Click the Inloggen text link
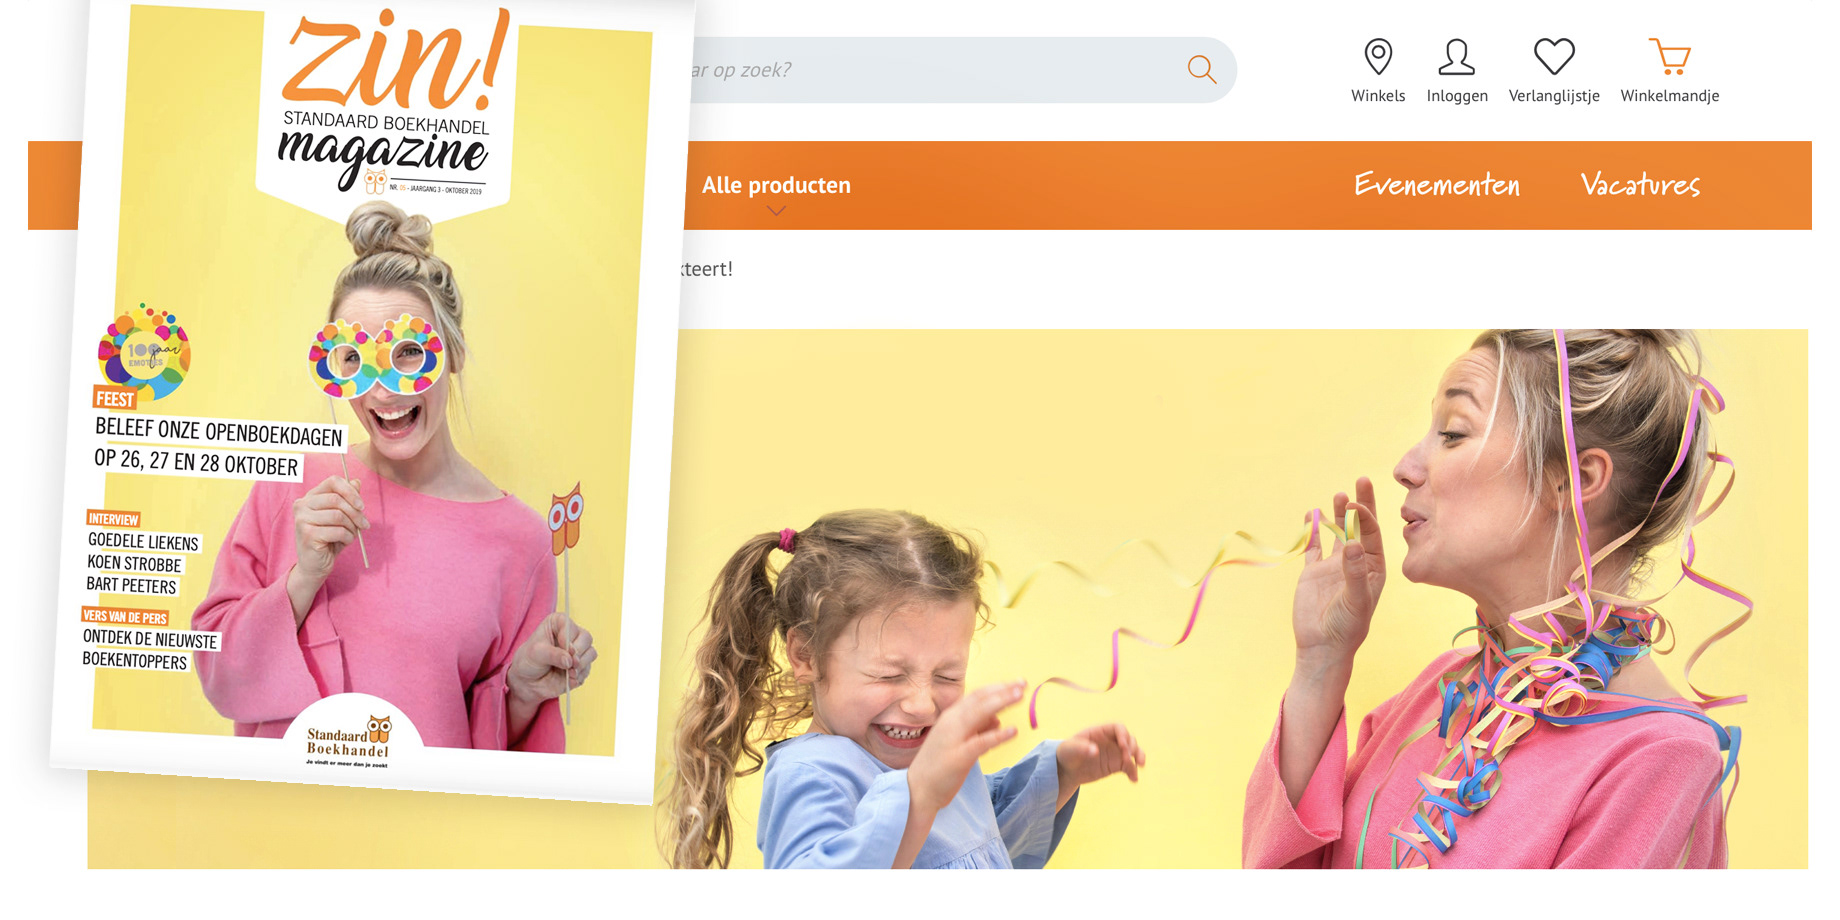 [x=1457, y=96]
